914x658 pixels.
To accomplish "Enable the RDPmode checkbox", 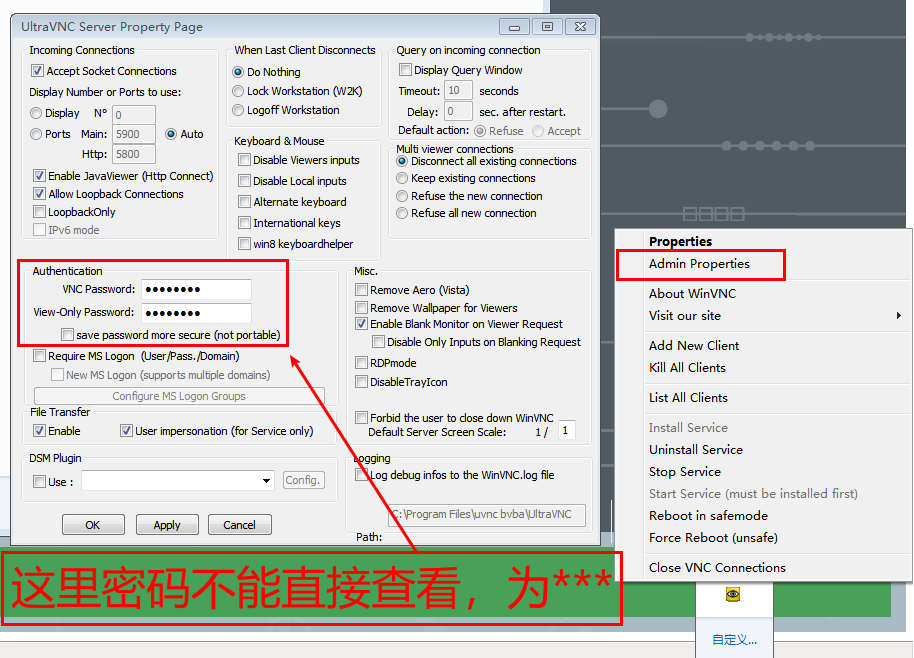I will pyautogui.click(x=361, y=363).
